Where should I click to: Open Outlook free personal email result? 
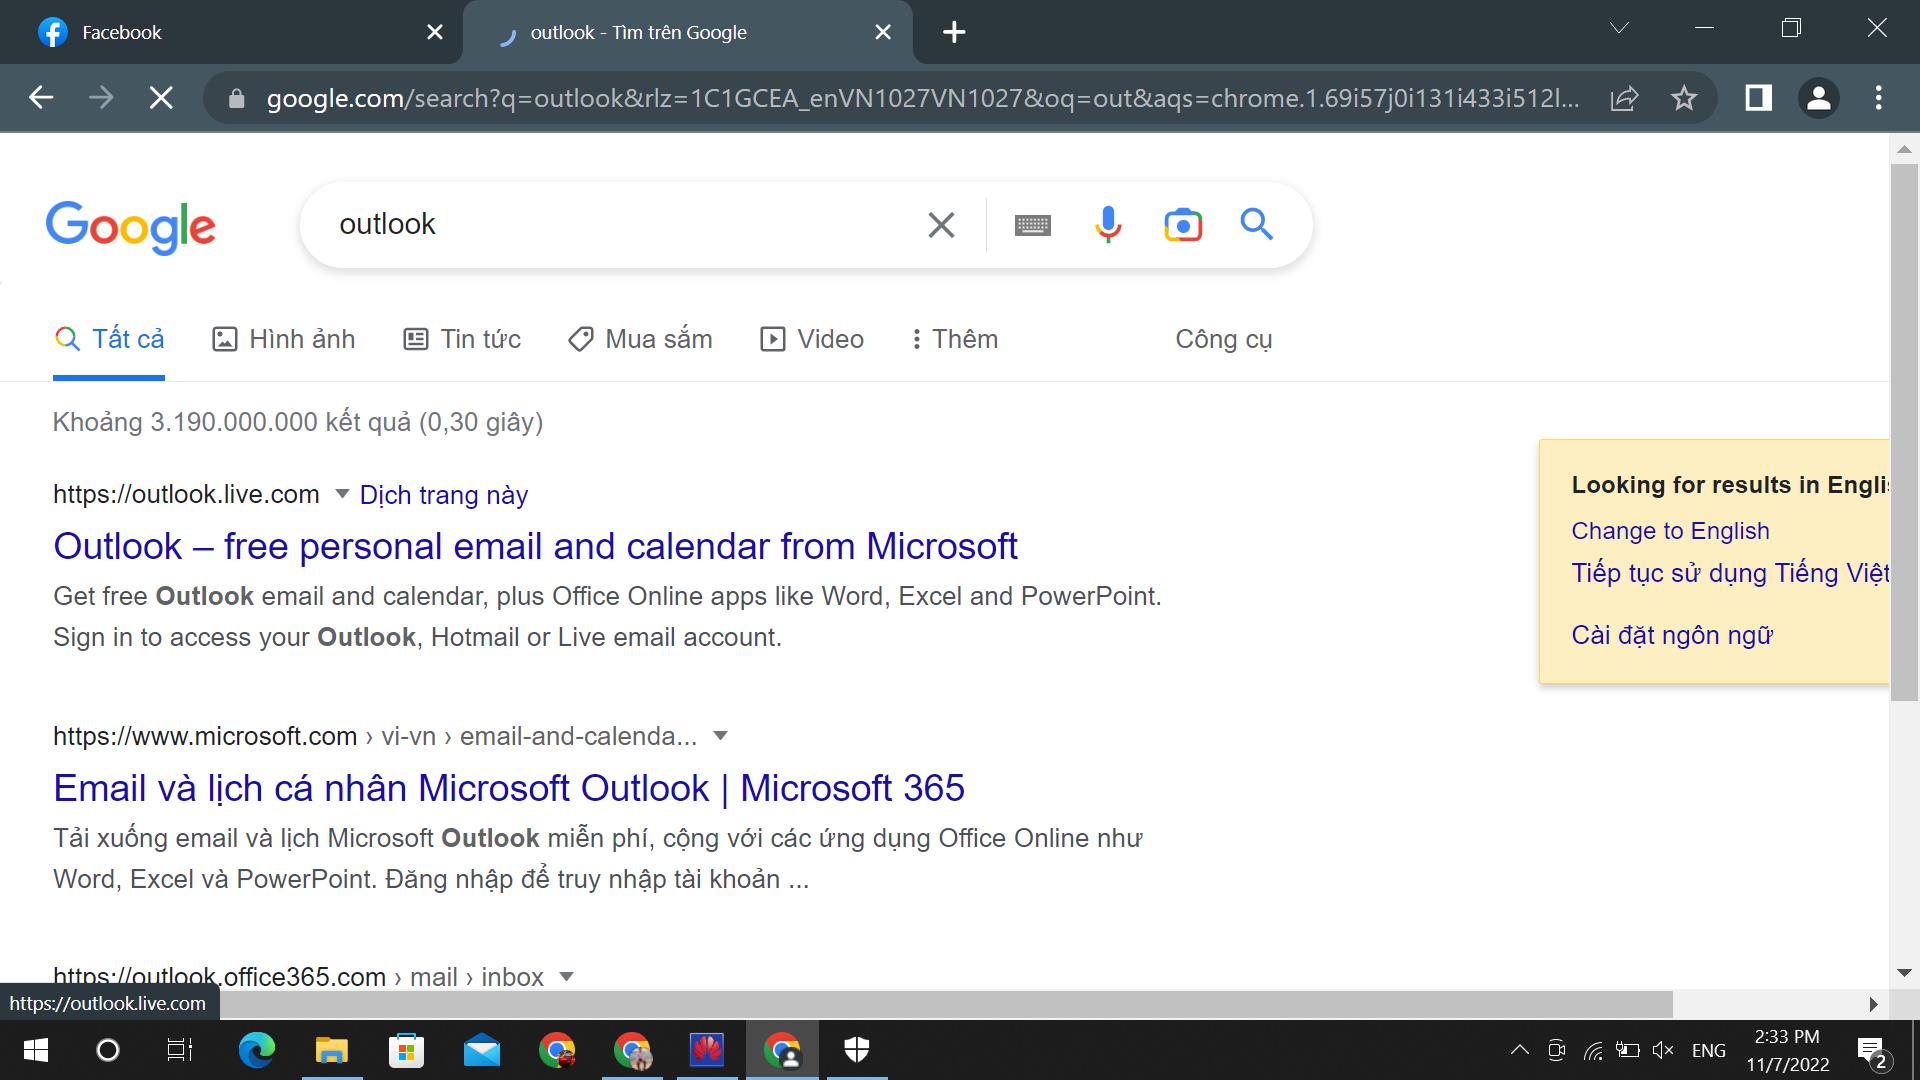[x=535, y=546]
